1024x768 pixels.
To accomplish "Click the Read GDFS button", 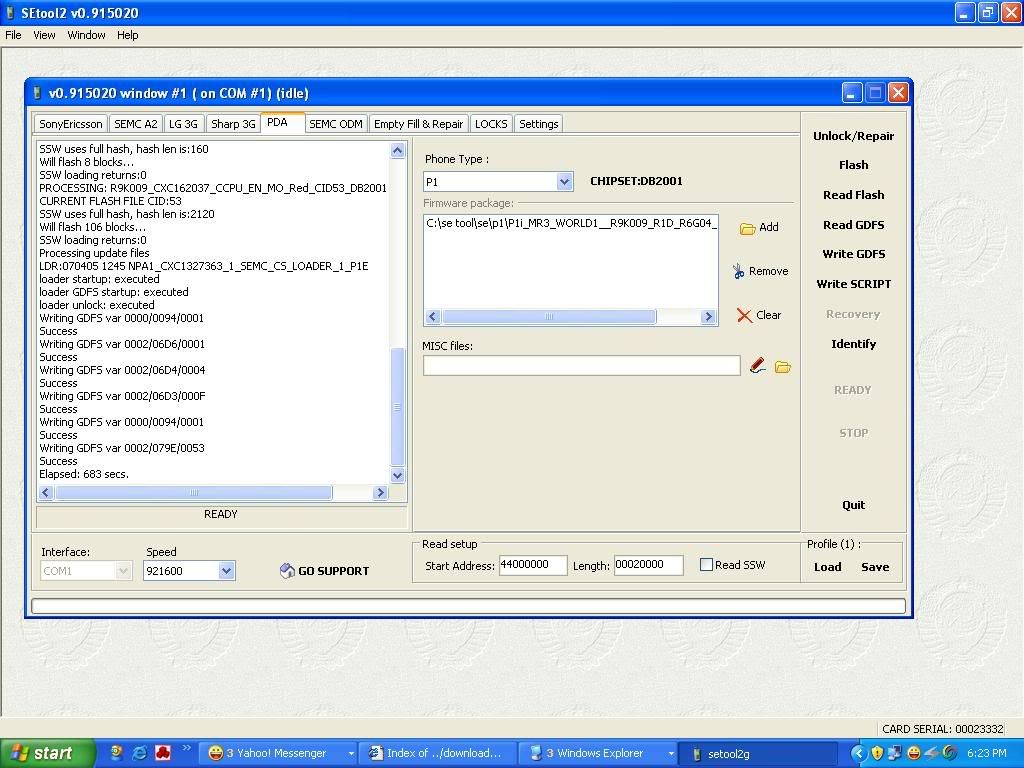I will (x=854, y=225).
